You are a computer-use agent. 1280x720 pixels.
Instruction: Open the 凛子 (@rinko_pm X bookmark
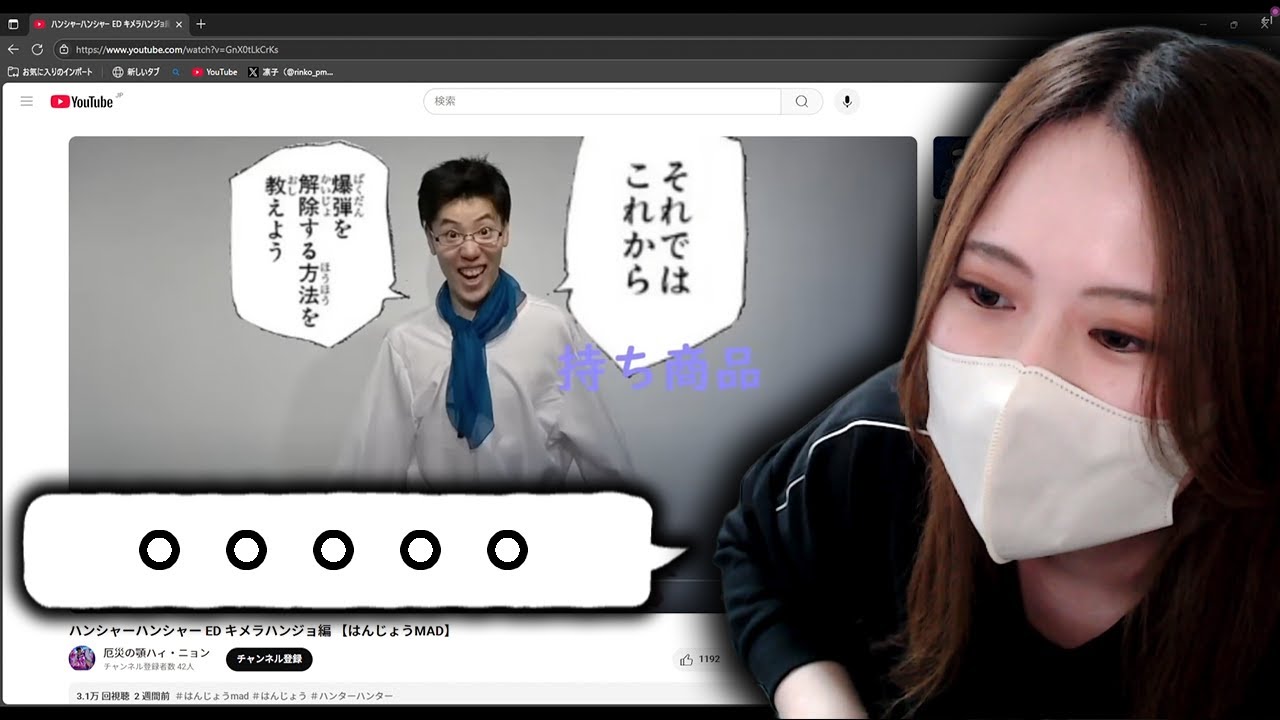(291, 72)
